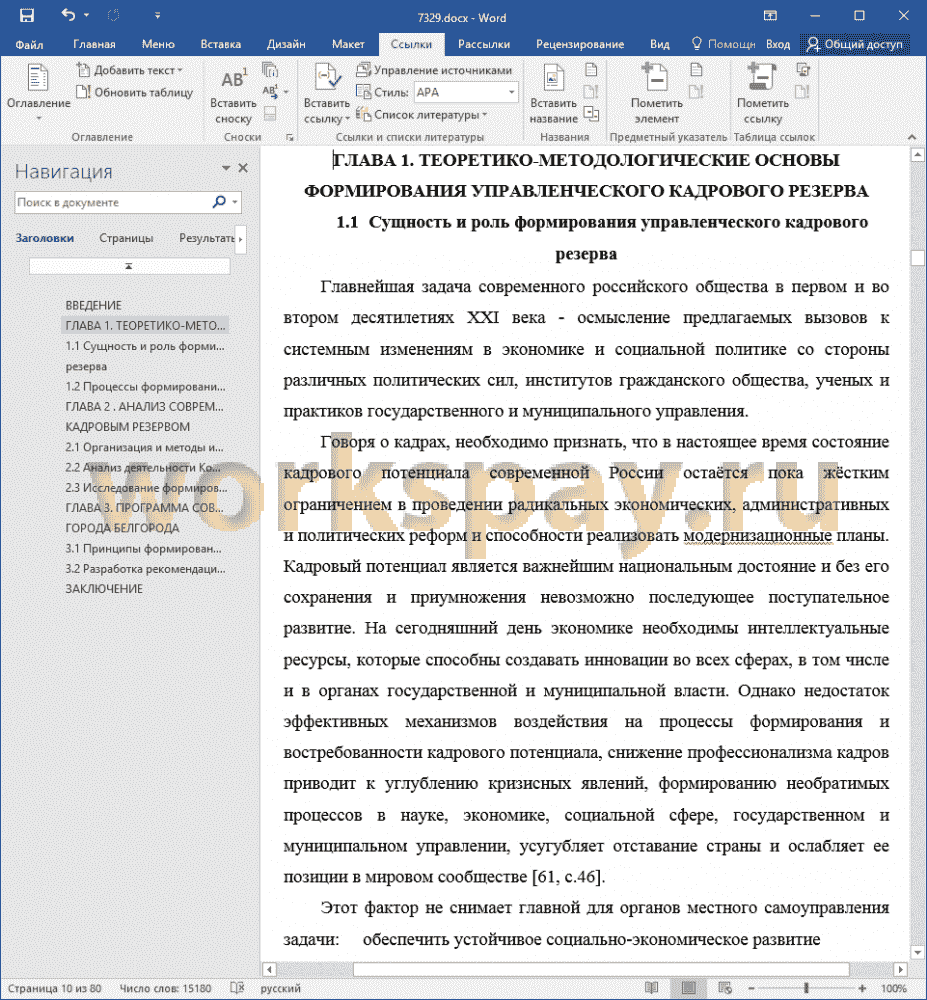
Task: Insert an endnote icon
Action: click(270, 70)
